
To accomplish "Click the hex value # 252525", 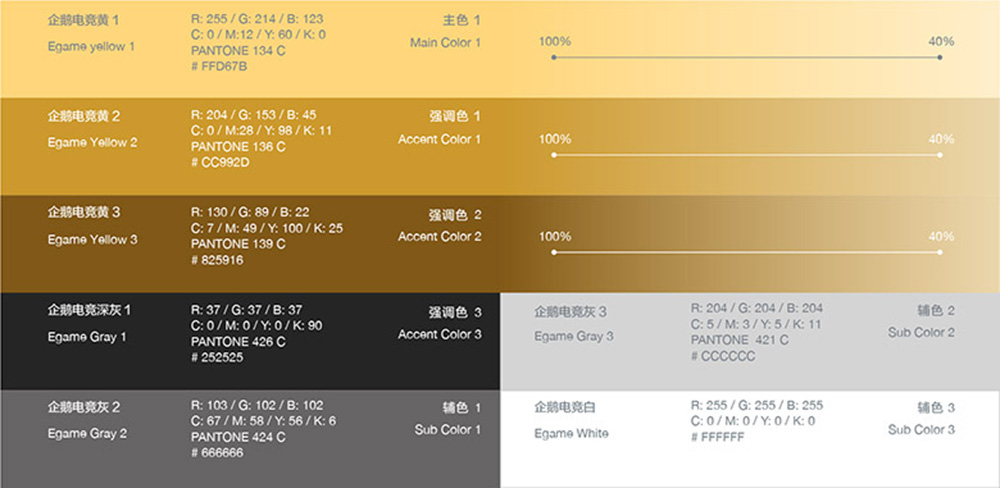I will [x=217, y=357].
